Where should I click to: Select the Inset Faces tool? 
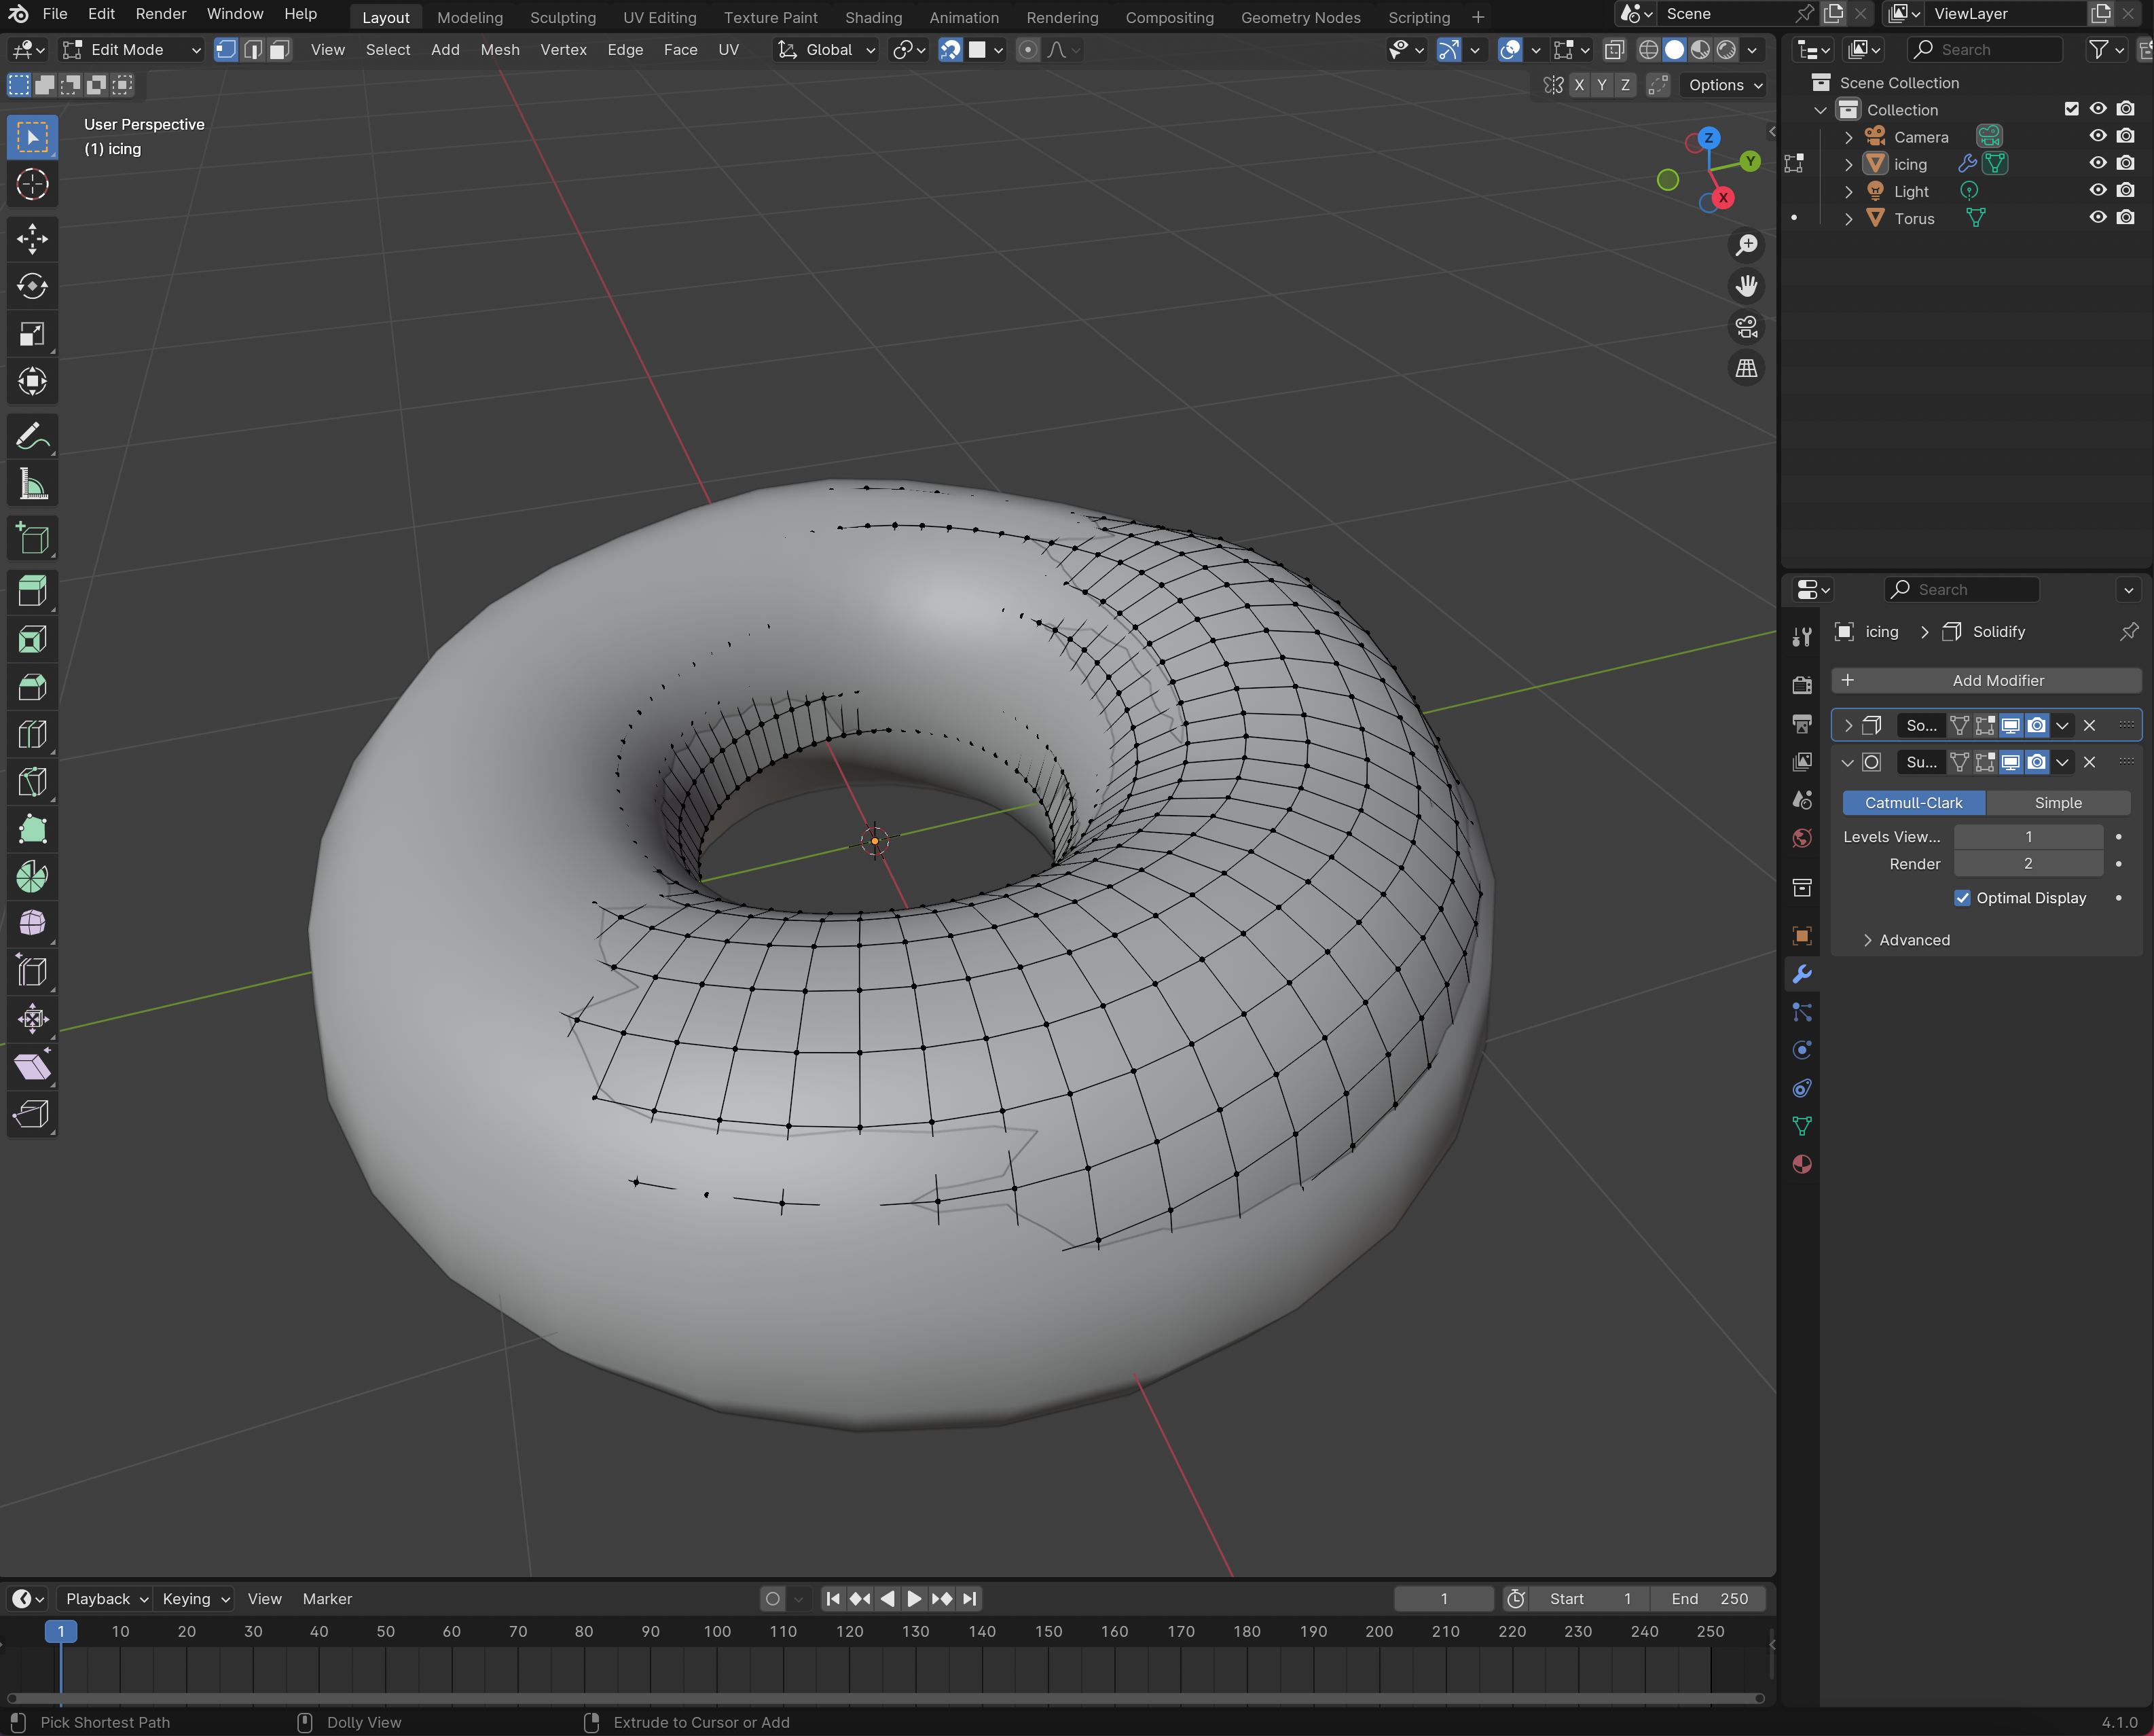[x=32, y=639]
